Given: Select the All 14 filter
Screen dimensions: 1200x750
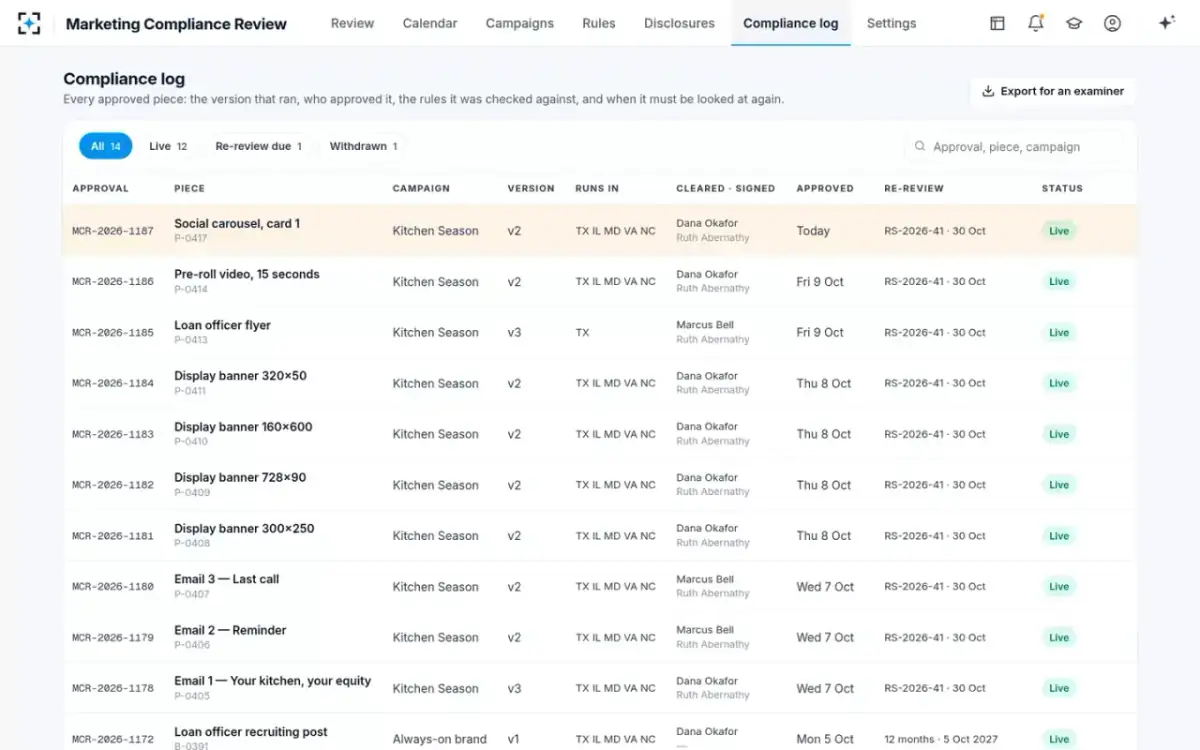Looking at the screenshot, I should [x=105, y=146].
